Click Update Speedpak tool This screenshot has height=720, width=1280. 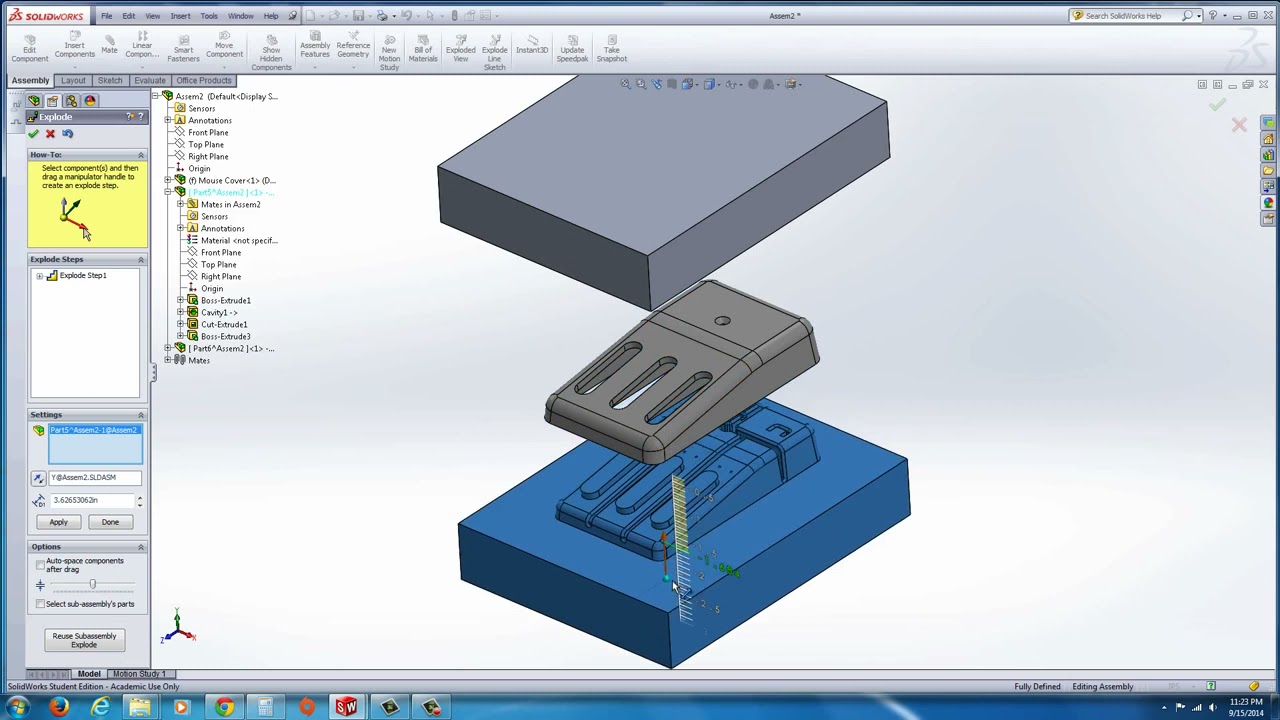tap(572, 49)
